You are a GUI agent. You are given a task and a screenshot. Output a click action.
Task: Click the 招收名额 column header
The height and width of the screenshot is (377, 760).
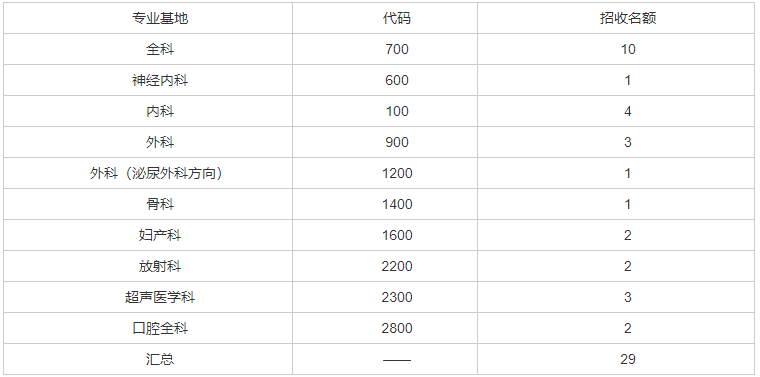click(628, 18)
